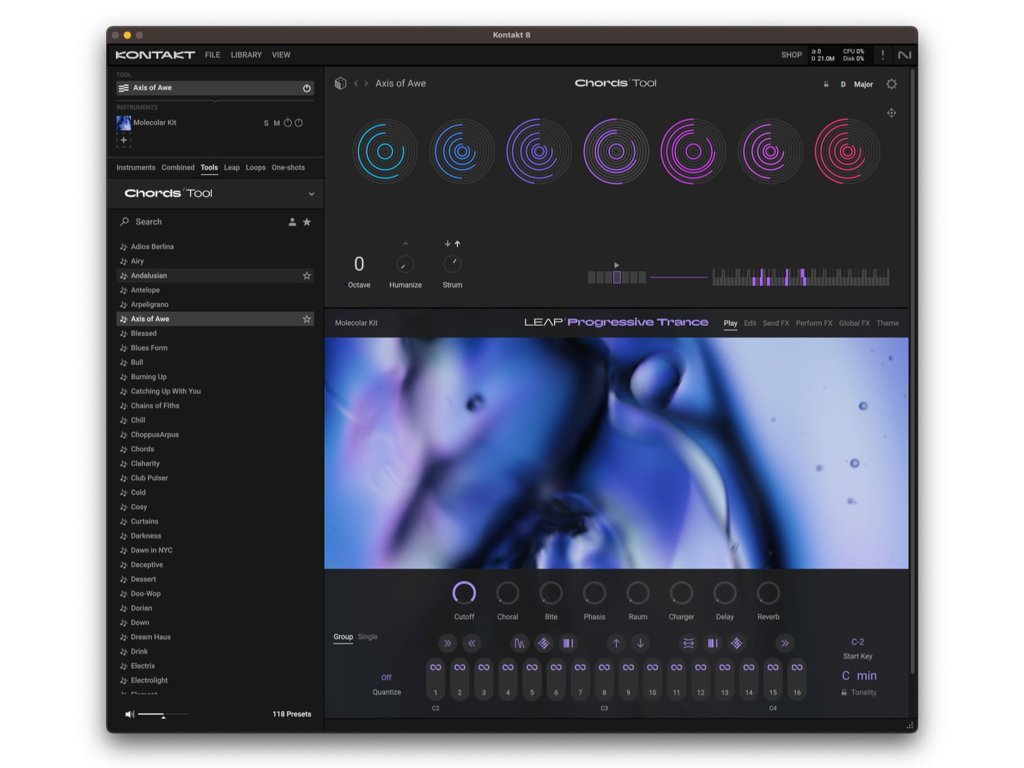Go to the previous preset with left chevron
Image resolution: width=1024 pixels, height=768 pixels.
pyautogui.click(x=356, y=84)
